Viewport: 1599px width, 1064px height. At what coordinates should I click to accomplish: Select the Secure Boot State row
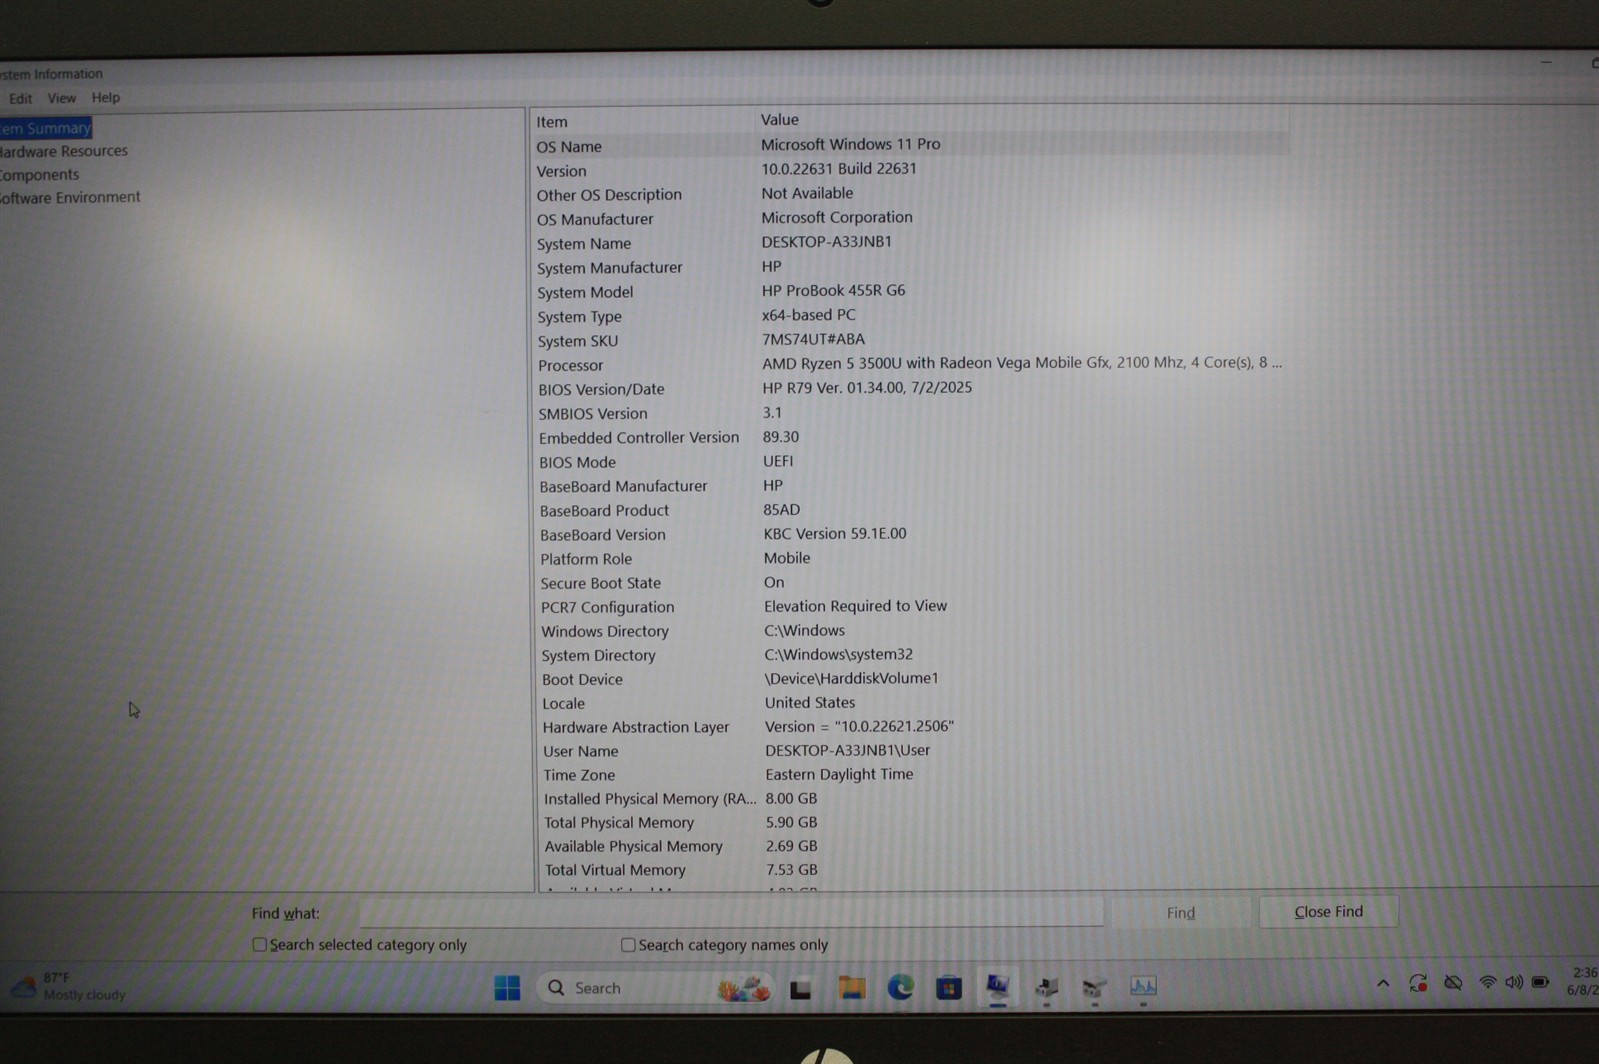[910, 582]
